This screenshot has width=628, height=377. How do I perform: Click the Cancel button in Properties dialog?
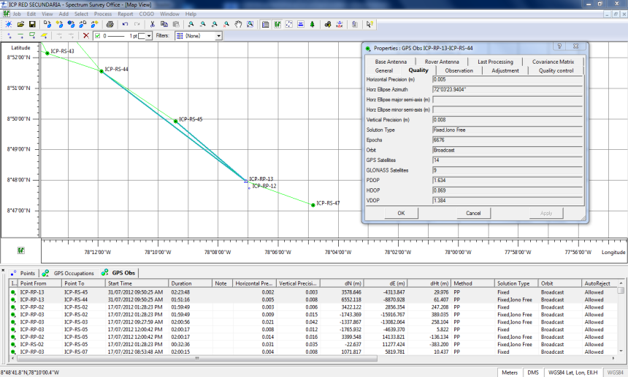coord(473,213)
